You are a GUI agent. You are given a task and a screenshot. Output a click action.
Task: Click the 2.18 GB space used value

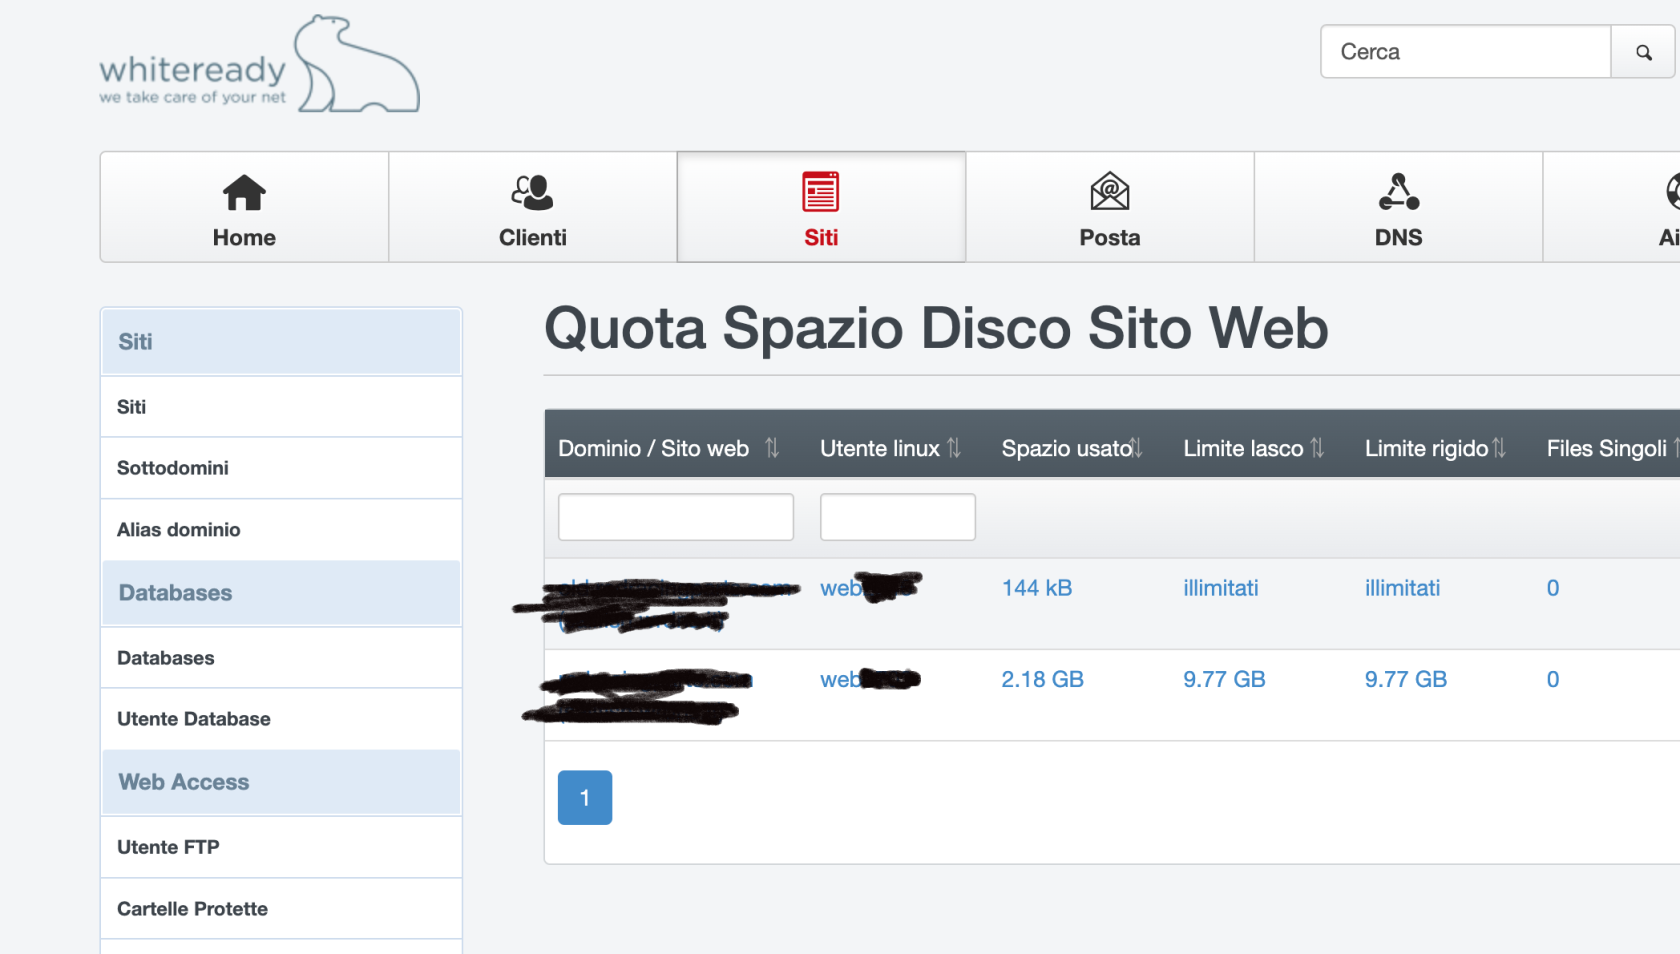pyautogui.click(x=1043, y=679)
